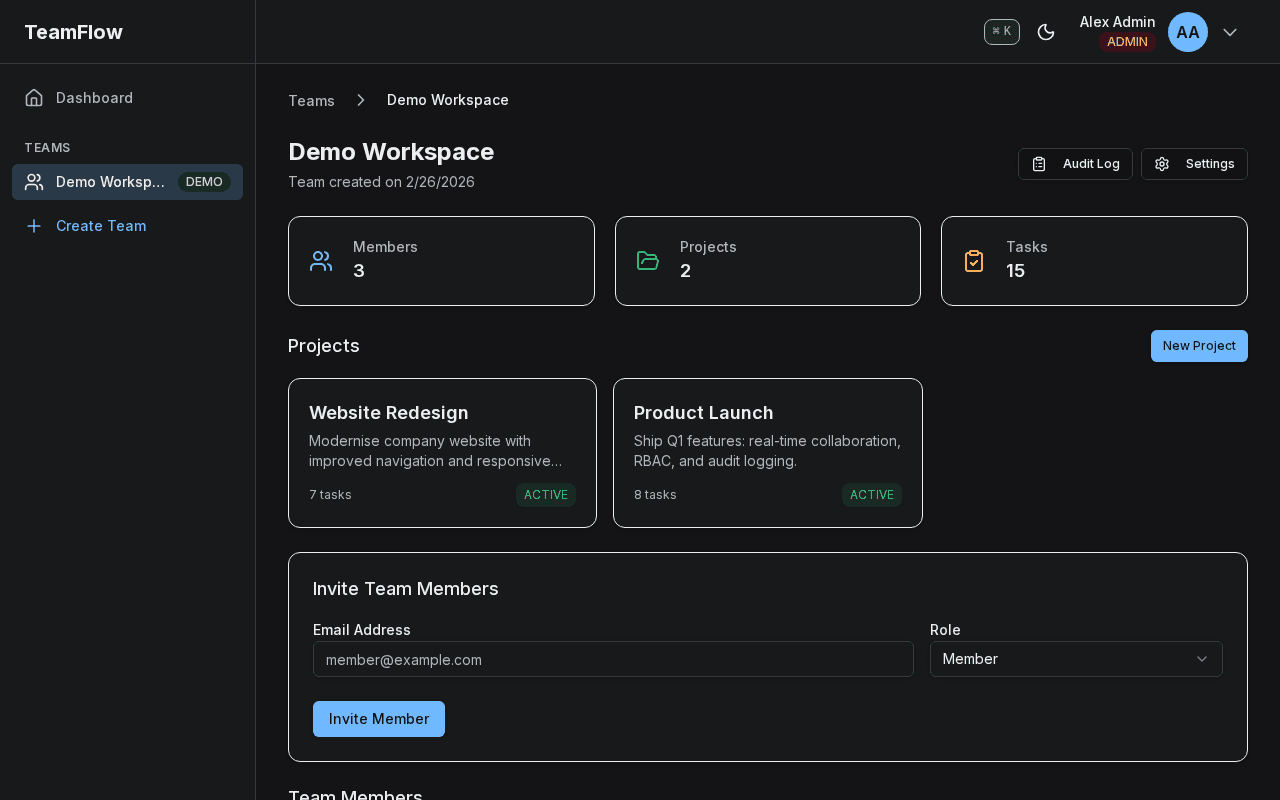The height and width of the screenshot is (800, 1280).
Task: Open workspace Settings gear icon
Action: click(x=1162, y=164)
